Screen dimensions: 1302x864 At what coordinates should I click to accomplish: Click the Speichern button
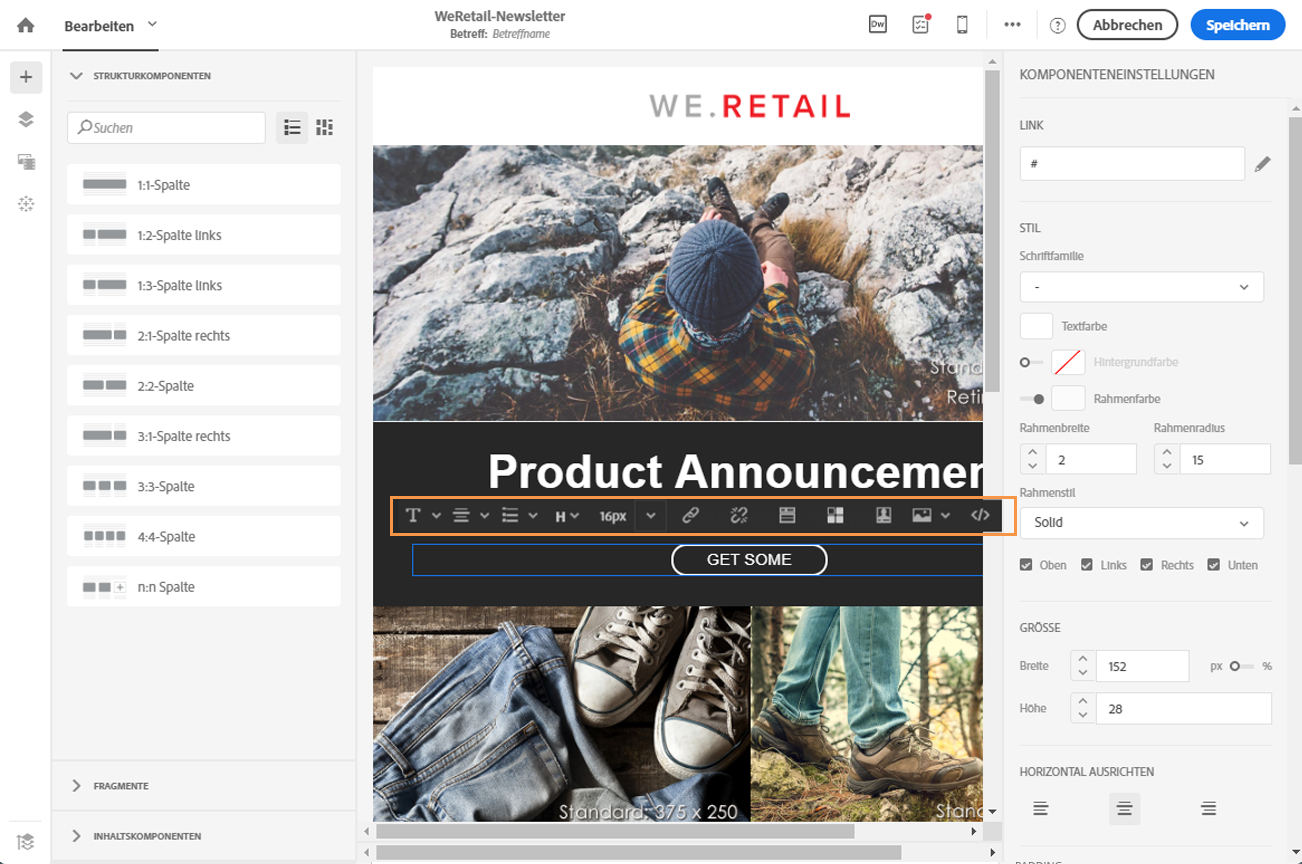click(x=1238, y=25)
